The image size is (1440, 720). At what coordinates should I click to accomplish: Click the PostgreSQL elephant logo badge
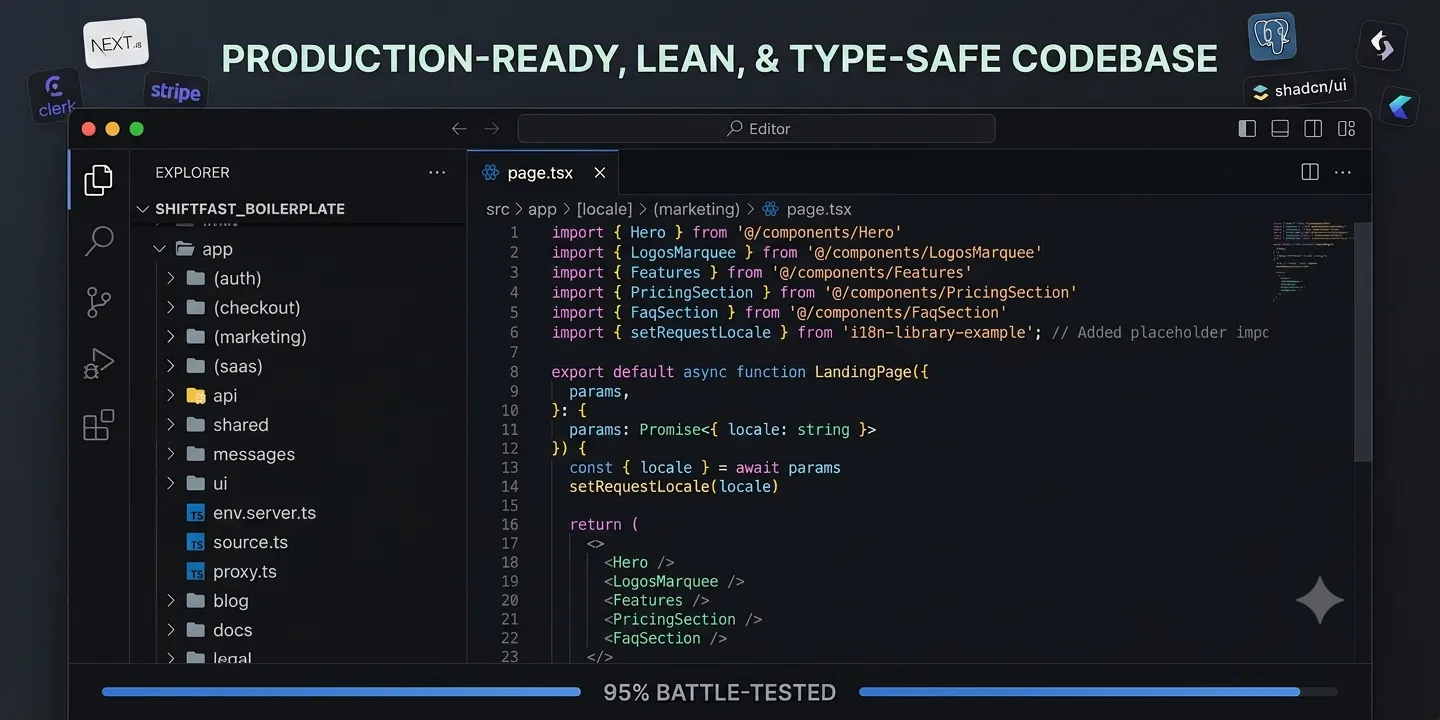click(1272, 37)
